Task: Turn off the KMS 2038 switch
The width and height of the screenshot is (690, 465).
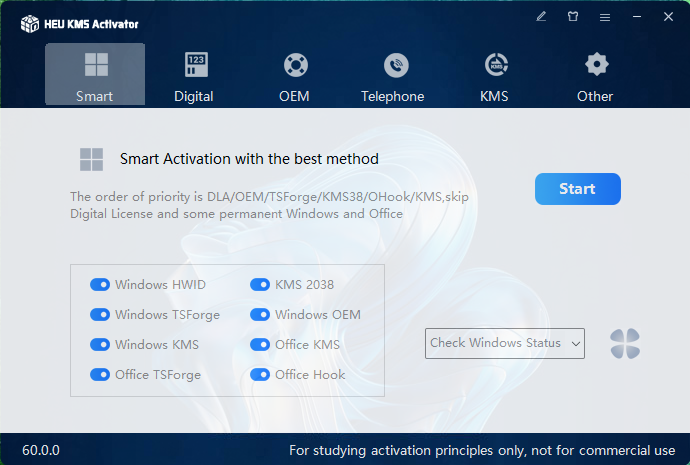Action: coord(260,285)
